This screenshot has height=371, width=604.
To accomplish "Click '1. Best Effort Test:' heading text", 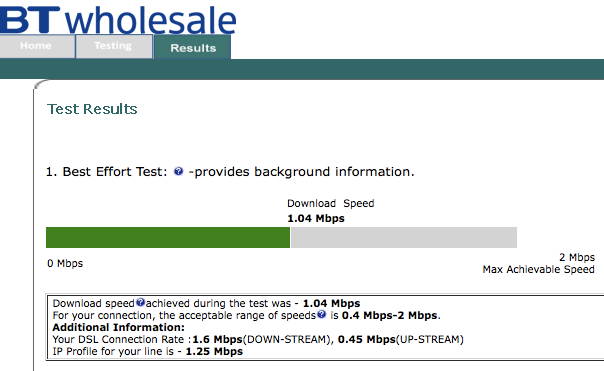I will (x=106, y=171).
